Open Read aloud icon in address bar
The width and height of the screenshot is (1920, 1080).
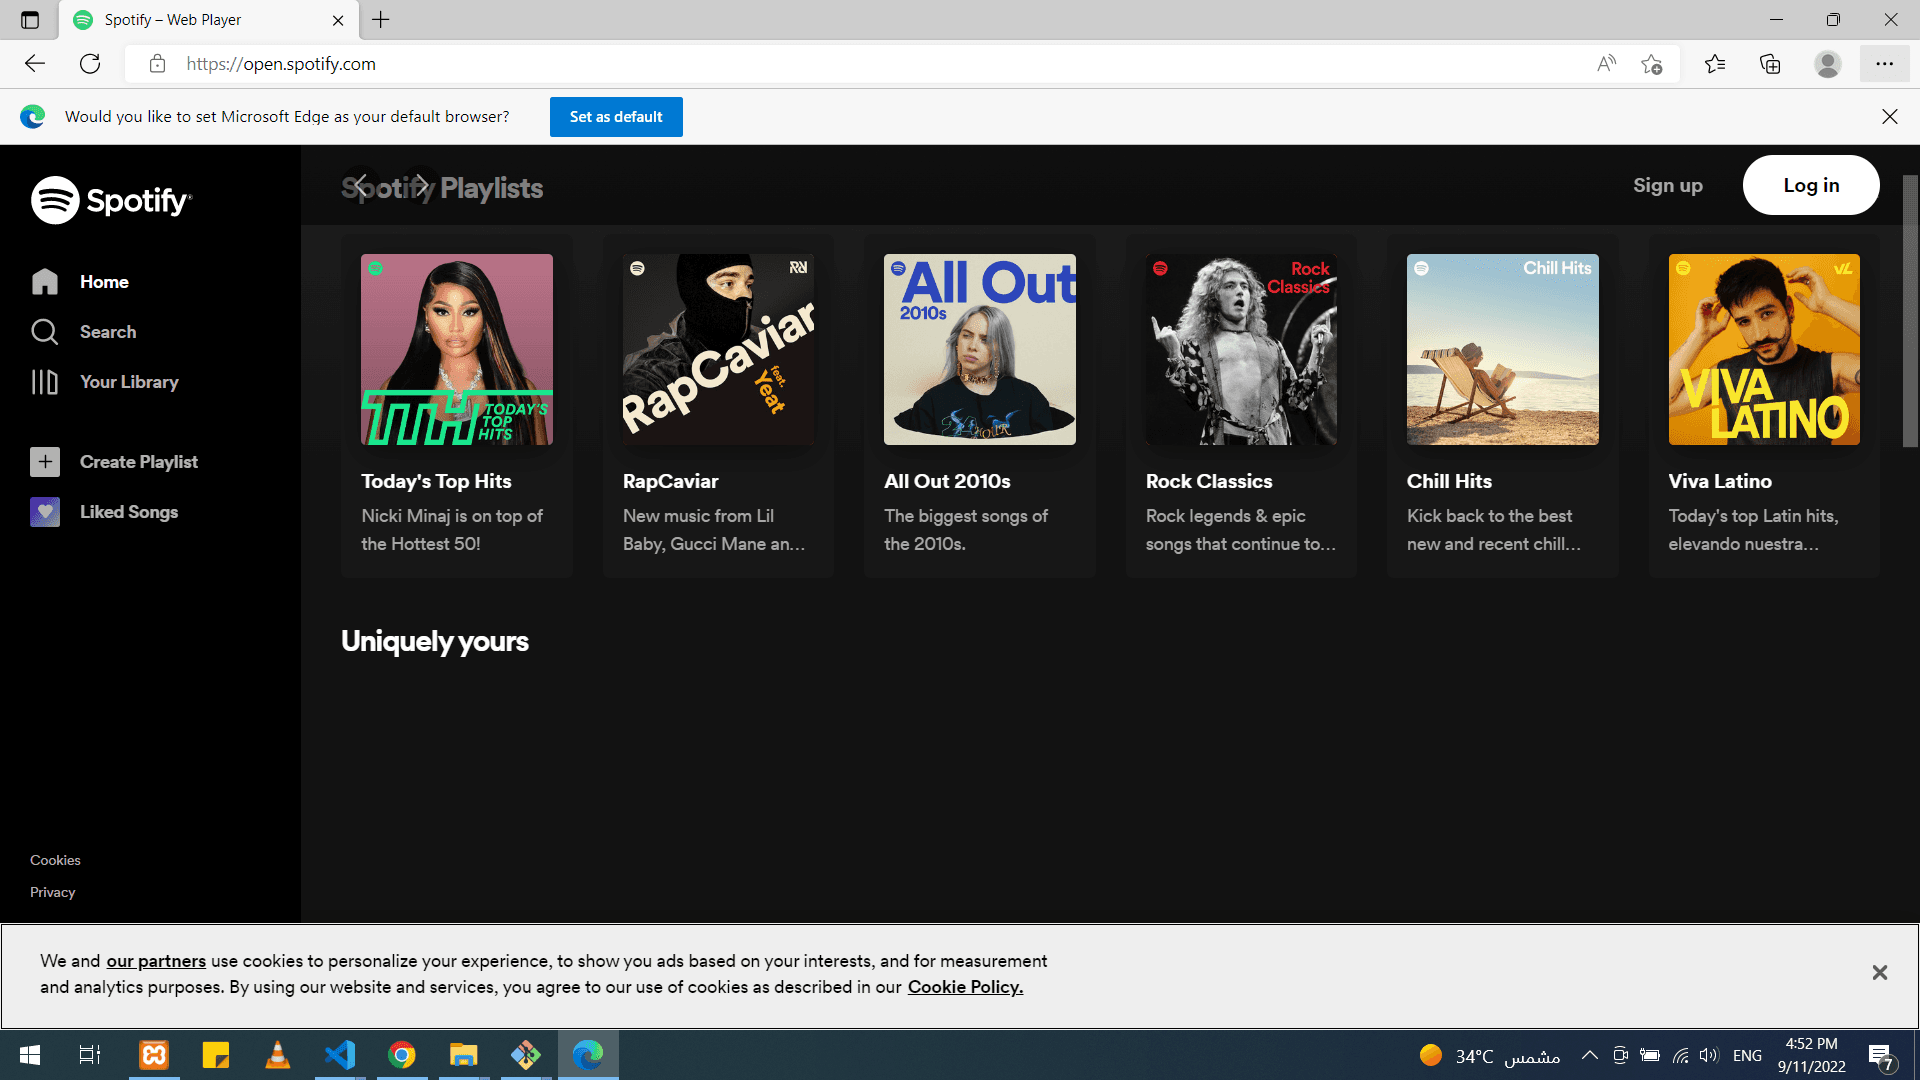(1606, 64)
